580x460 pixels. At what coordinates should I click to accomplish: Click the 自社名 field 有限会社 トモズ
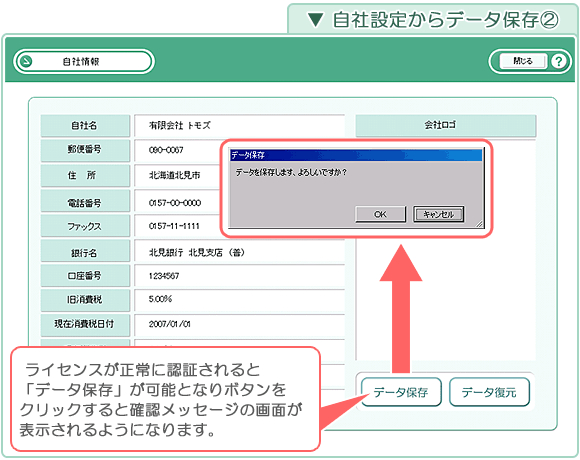point(240,125)
